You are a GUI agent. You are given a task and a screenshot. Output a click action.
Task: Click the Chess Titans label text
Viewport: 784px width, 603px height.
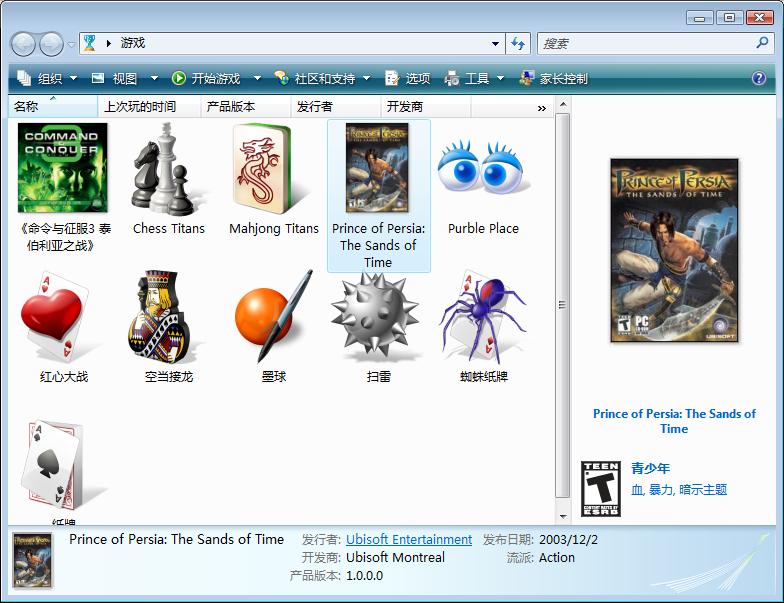tap(169, 228)
